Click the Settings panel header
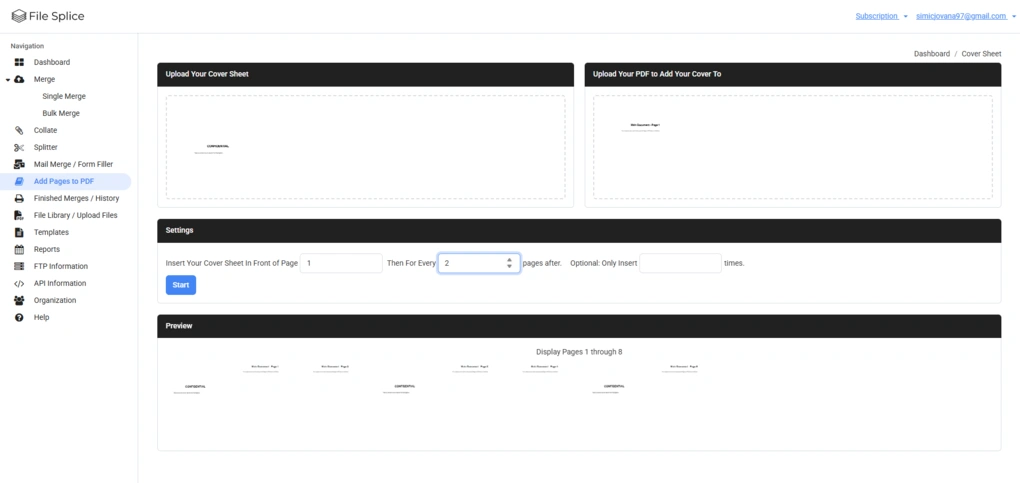The height and width of the screenshot is (483, 1020). click(x=579, y=230)
